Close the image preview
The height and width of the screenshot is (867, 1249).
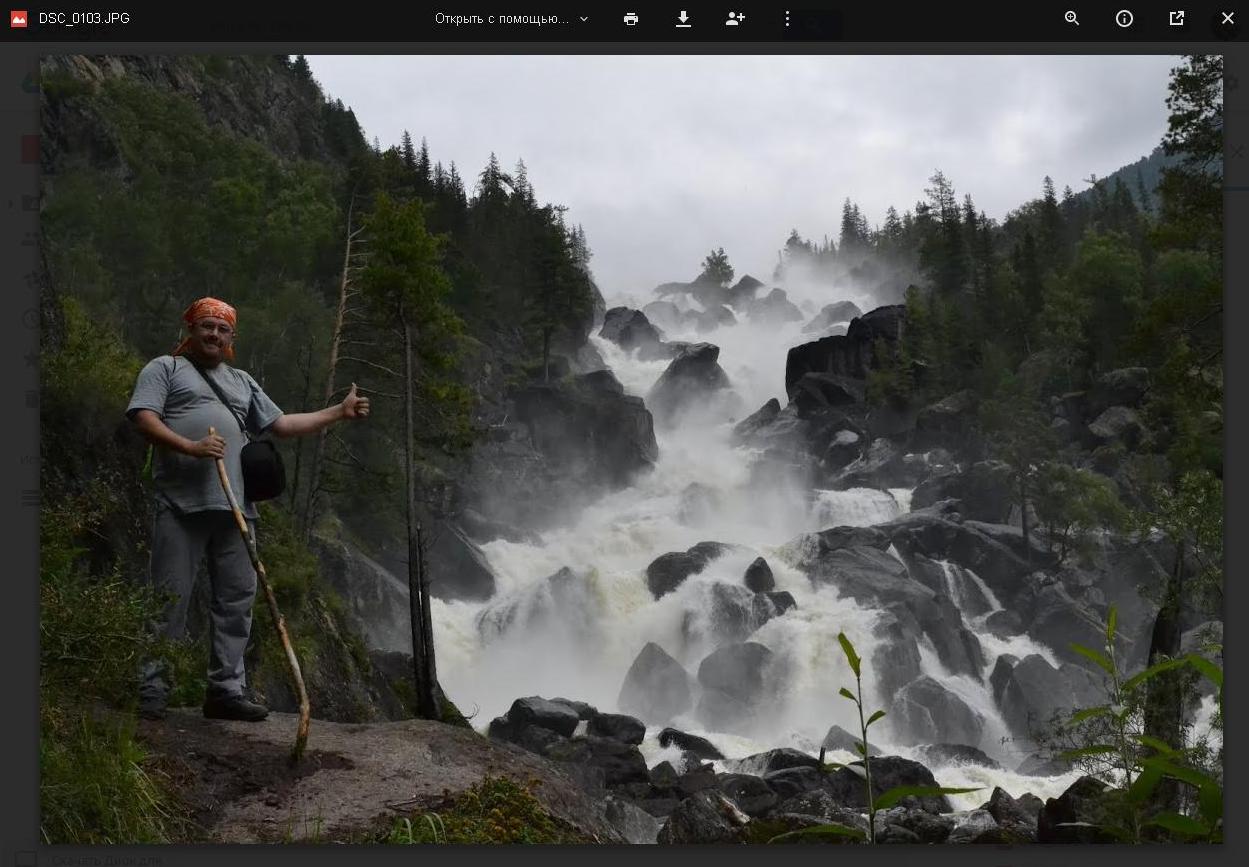1228,19
